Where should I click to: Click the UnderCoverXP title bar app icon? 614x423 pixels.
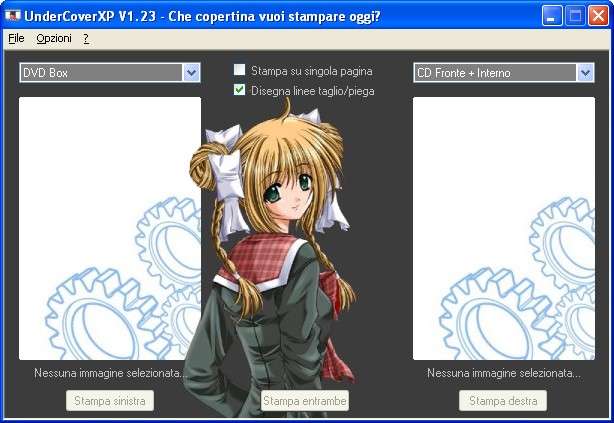(x=13, y=16)
